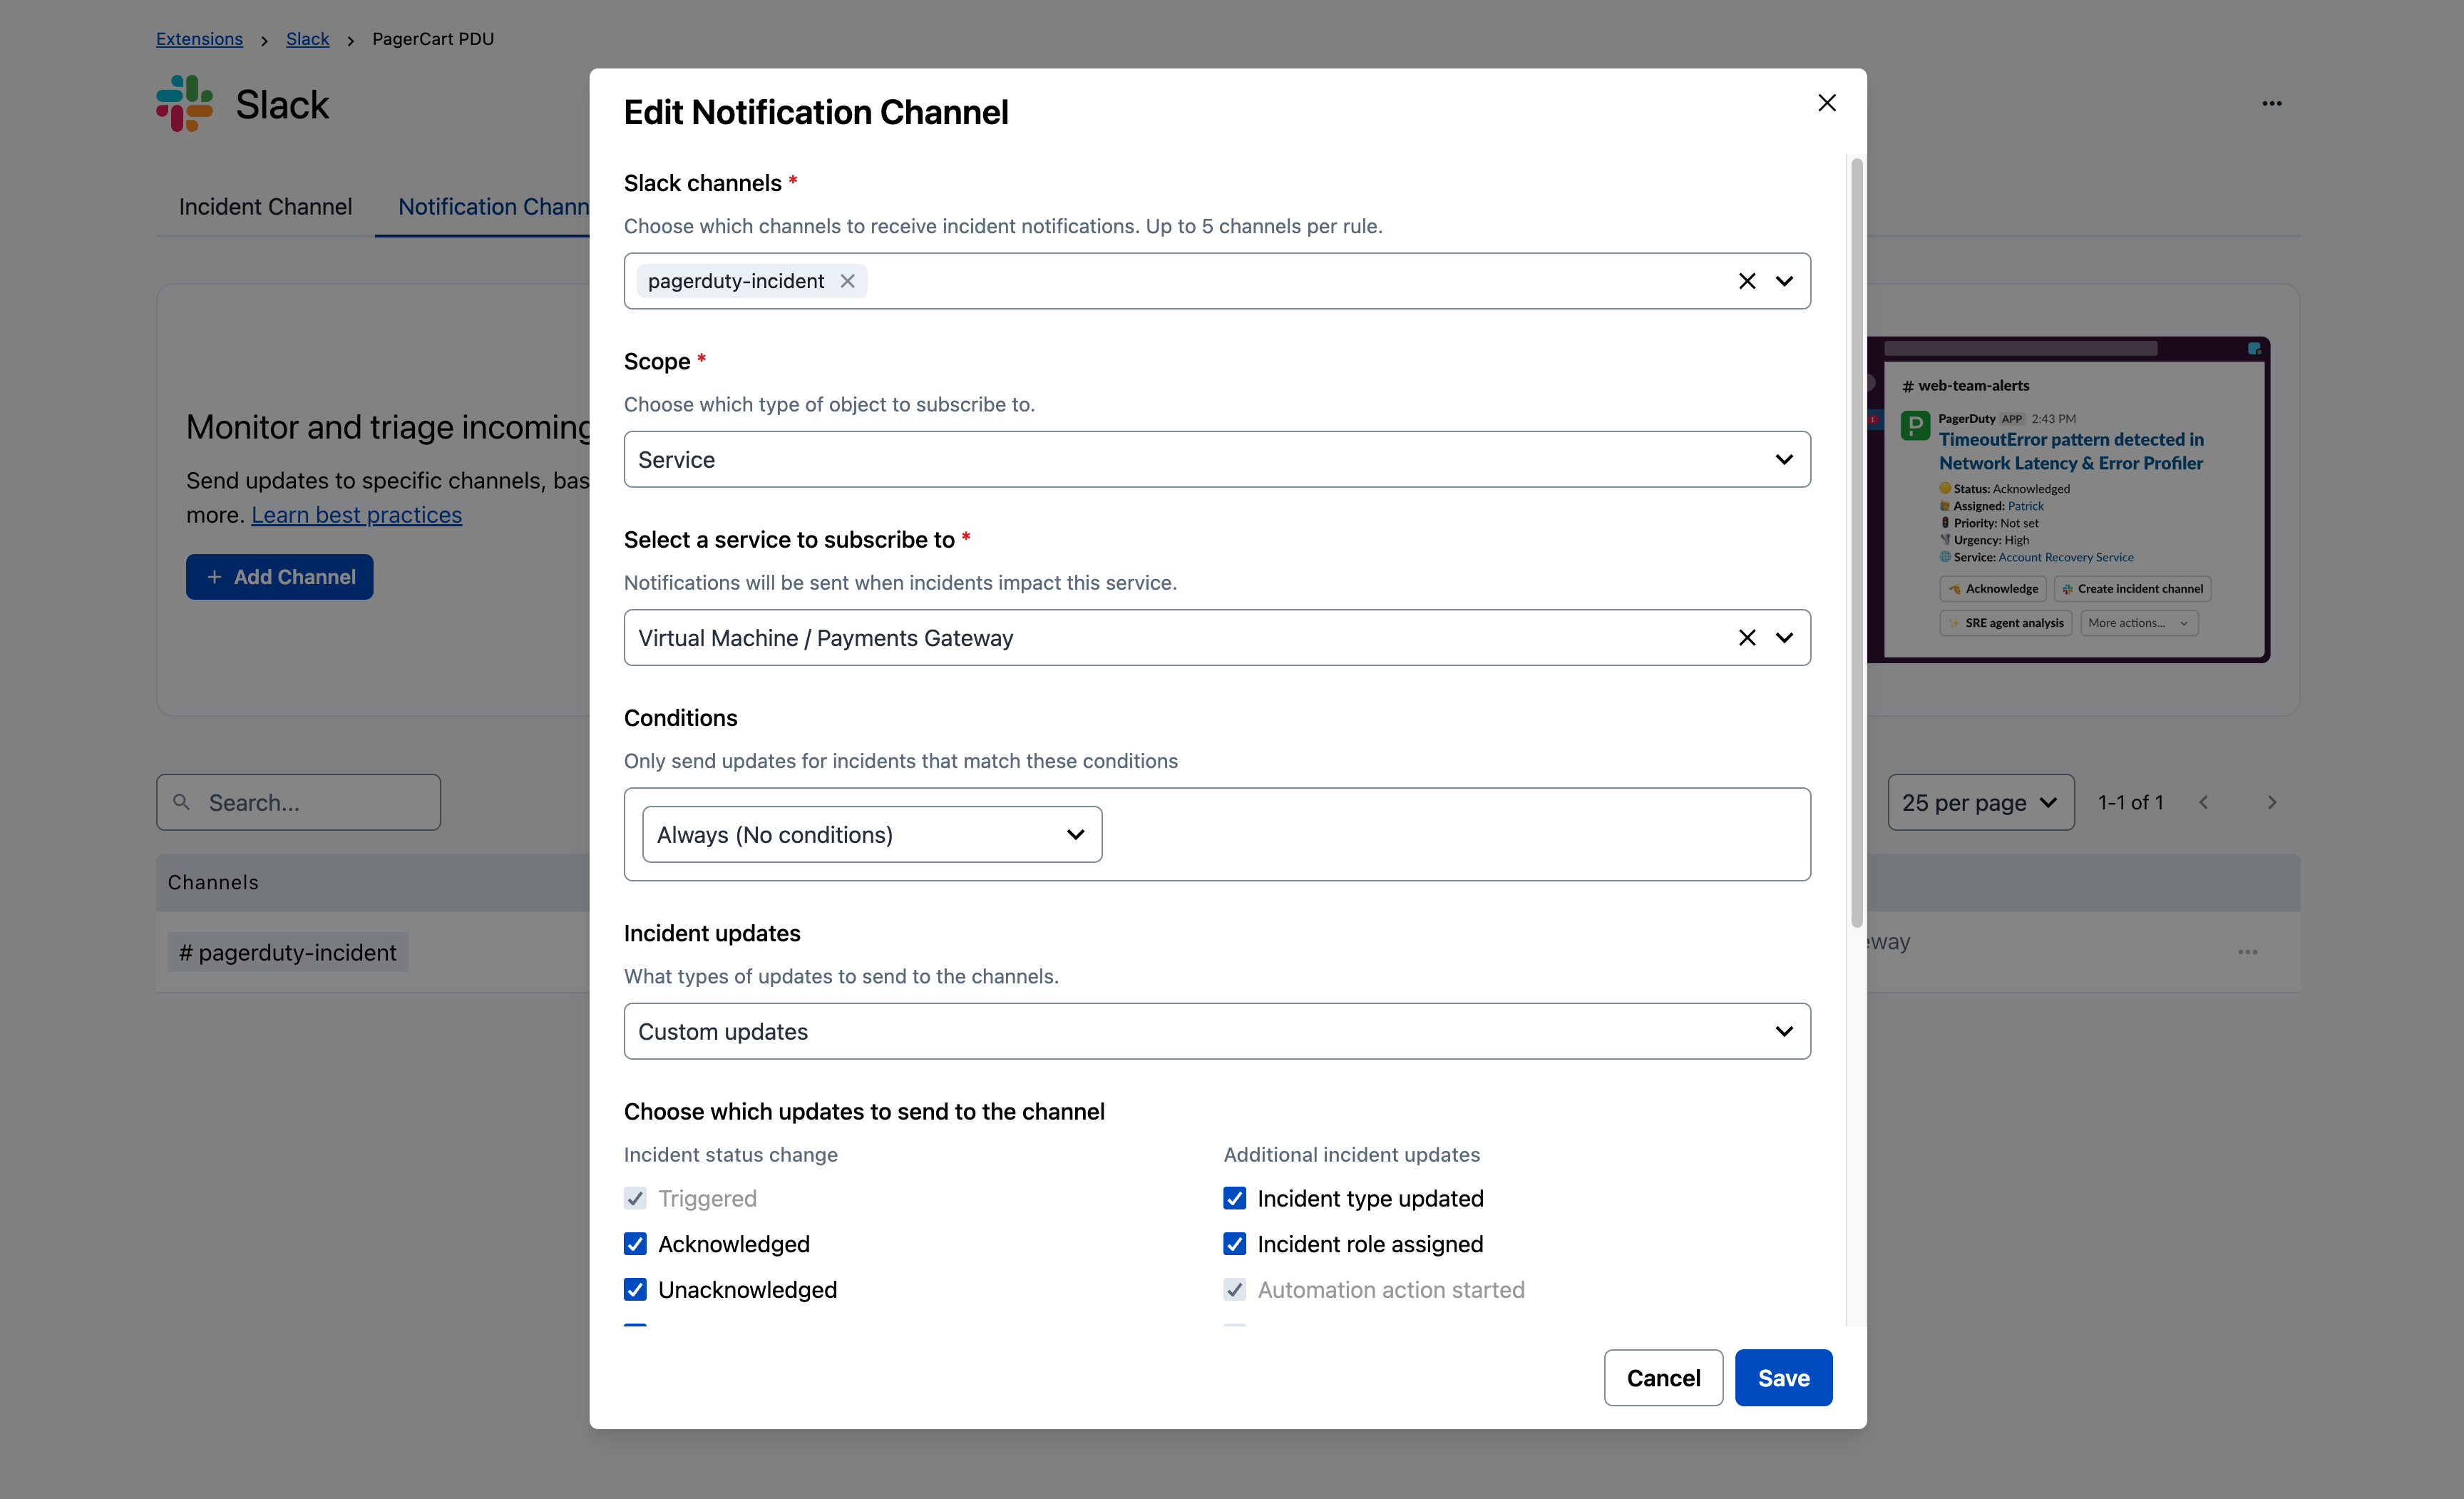This screenshot has height=1499, width=2464.
Task: Remove the pagerduty-incident channel chip
Action: [x=847, y=281]
